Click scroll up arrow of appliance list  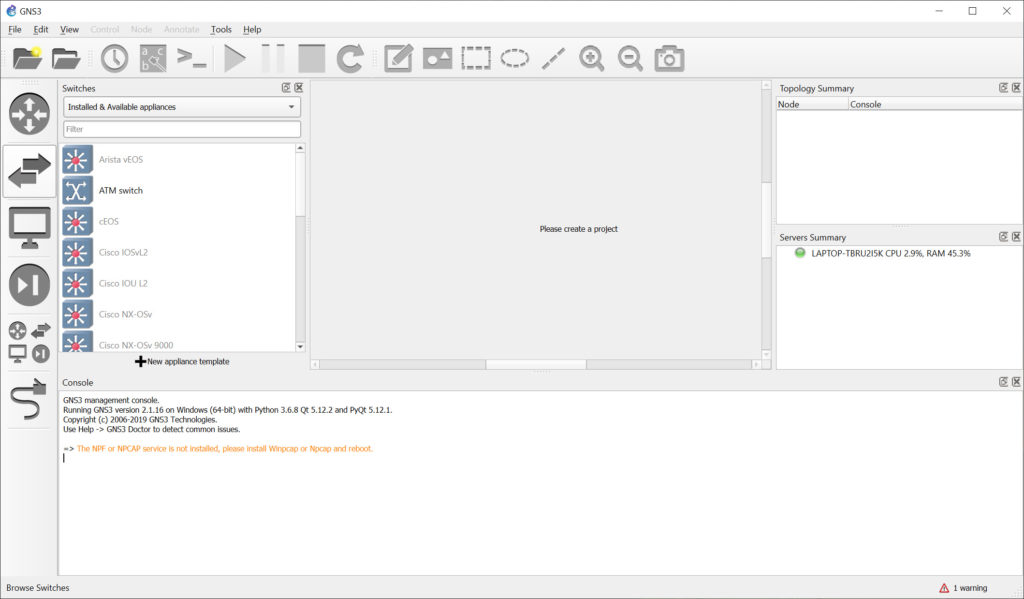300,148
